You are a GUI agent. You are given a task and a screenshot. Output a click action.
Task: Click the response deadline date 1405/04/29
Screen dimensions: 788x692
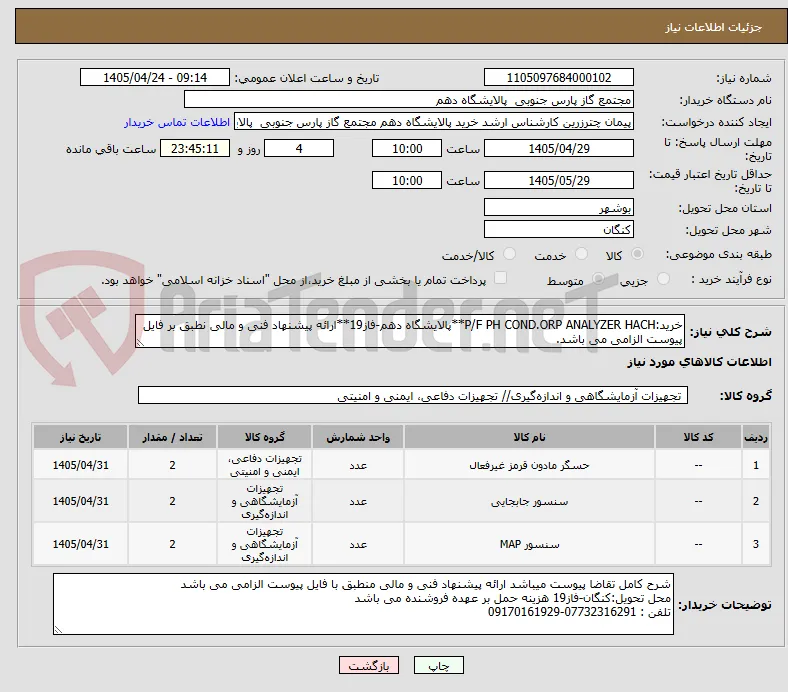point(558,148)
